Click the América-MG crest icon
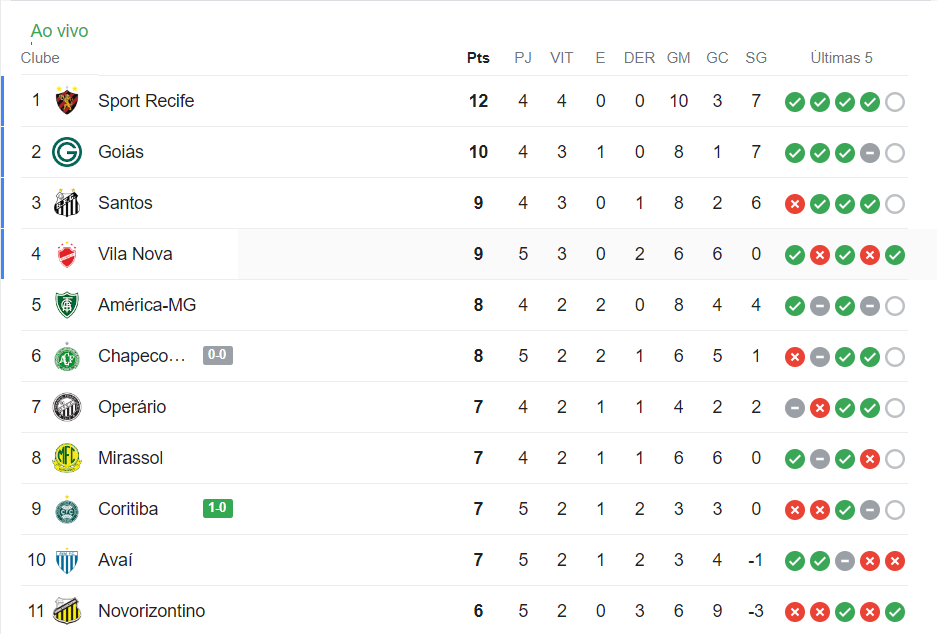Screen dimensions: 937x634 tap(67, 305)
